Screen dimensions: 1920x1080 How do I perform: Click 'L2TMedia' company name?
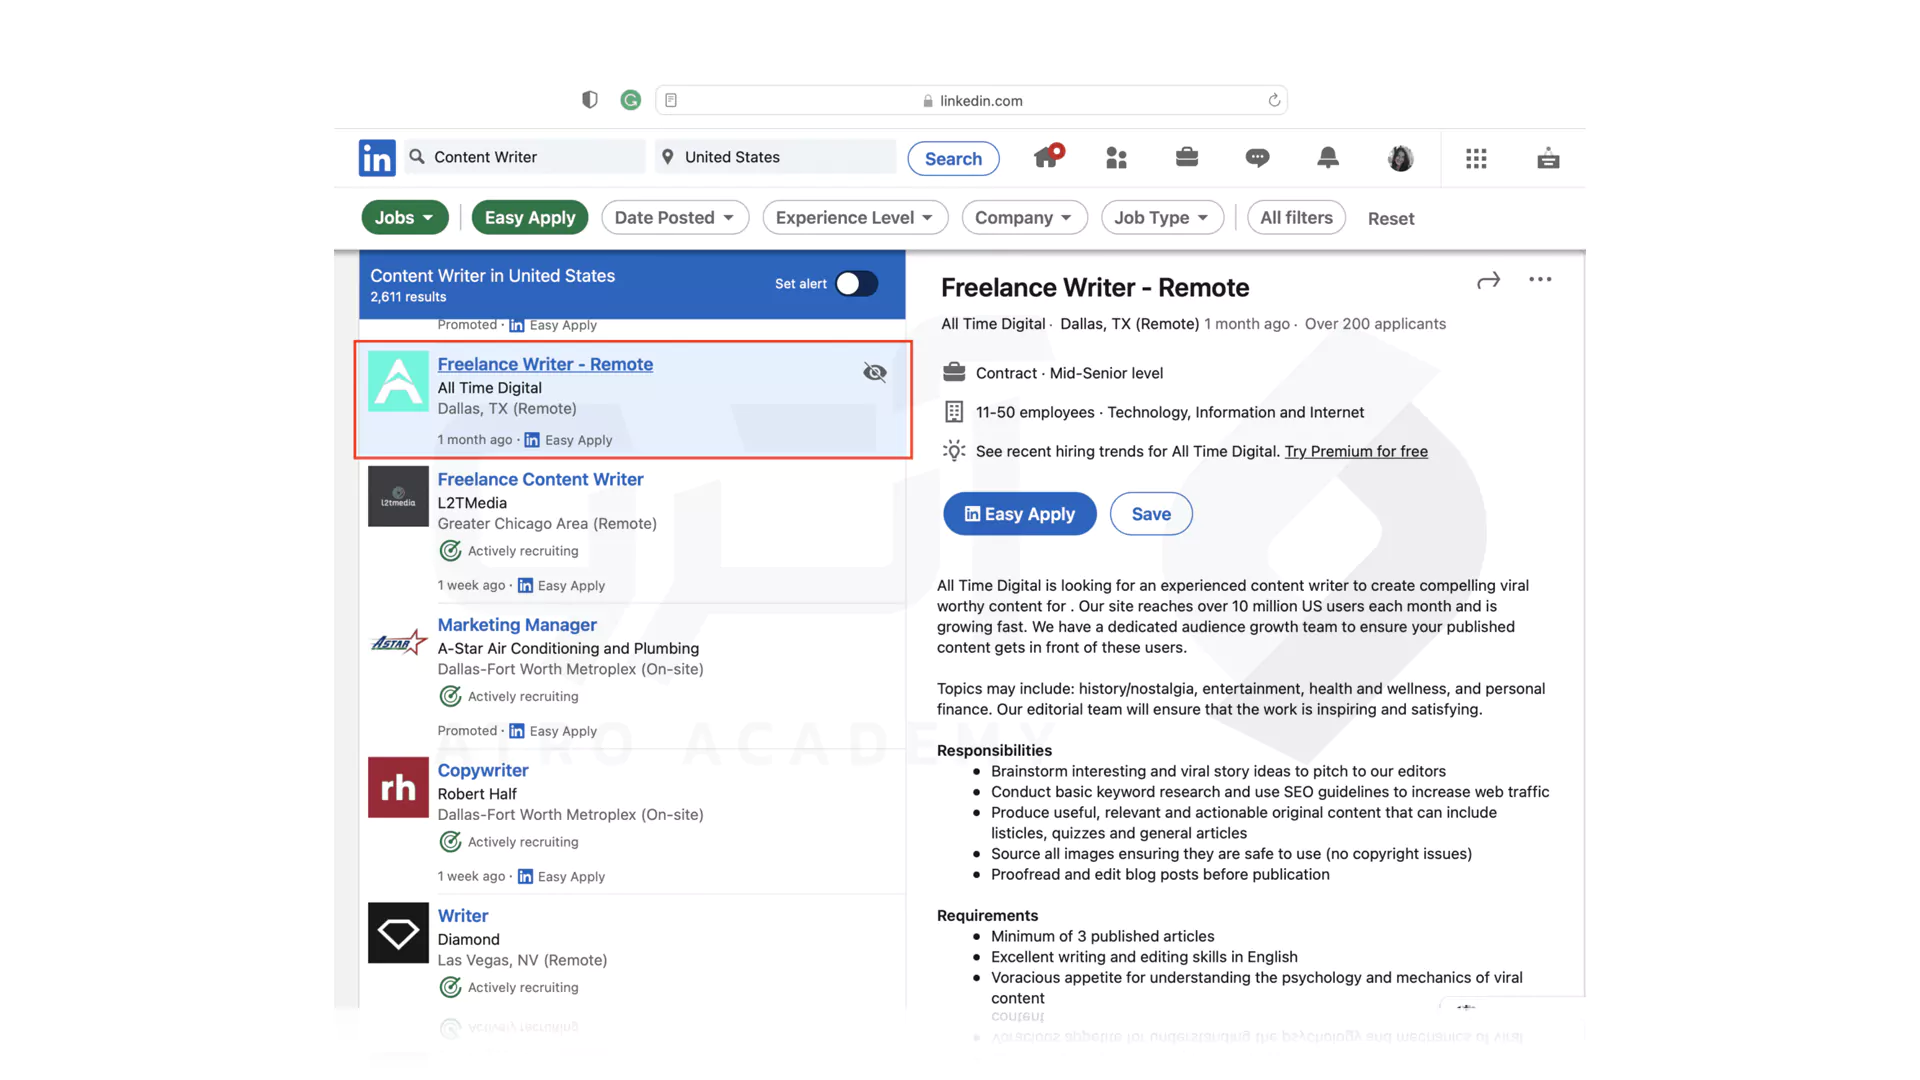click(x=472, y=503)
